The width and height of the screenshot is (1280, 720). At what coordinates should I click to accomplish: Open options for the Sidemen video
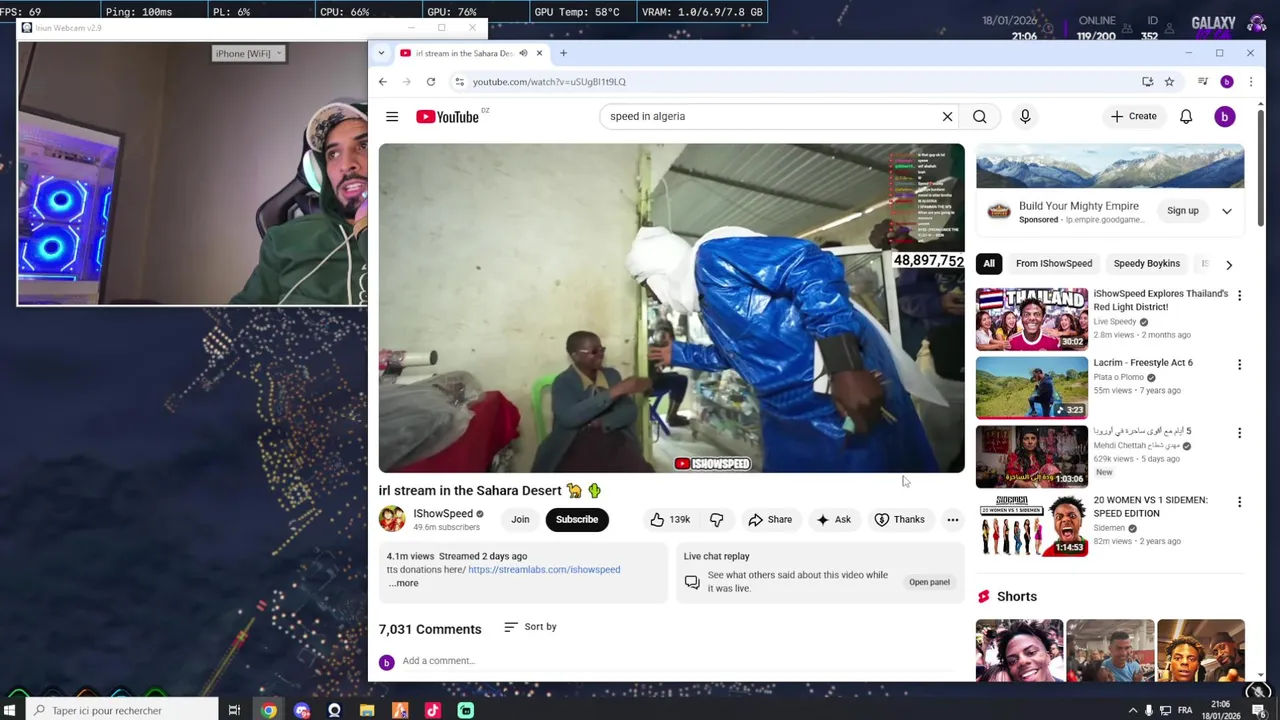(x=1239, y=502)
